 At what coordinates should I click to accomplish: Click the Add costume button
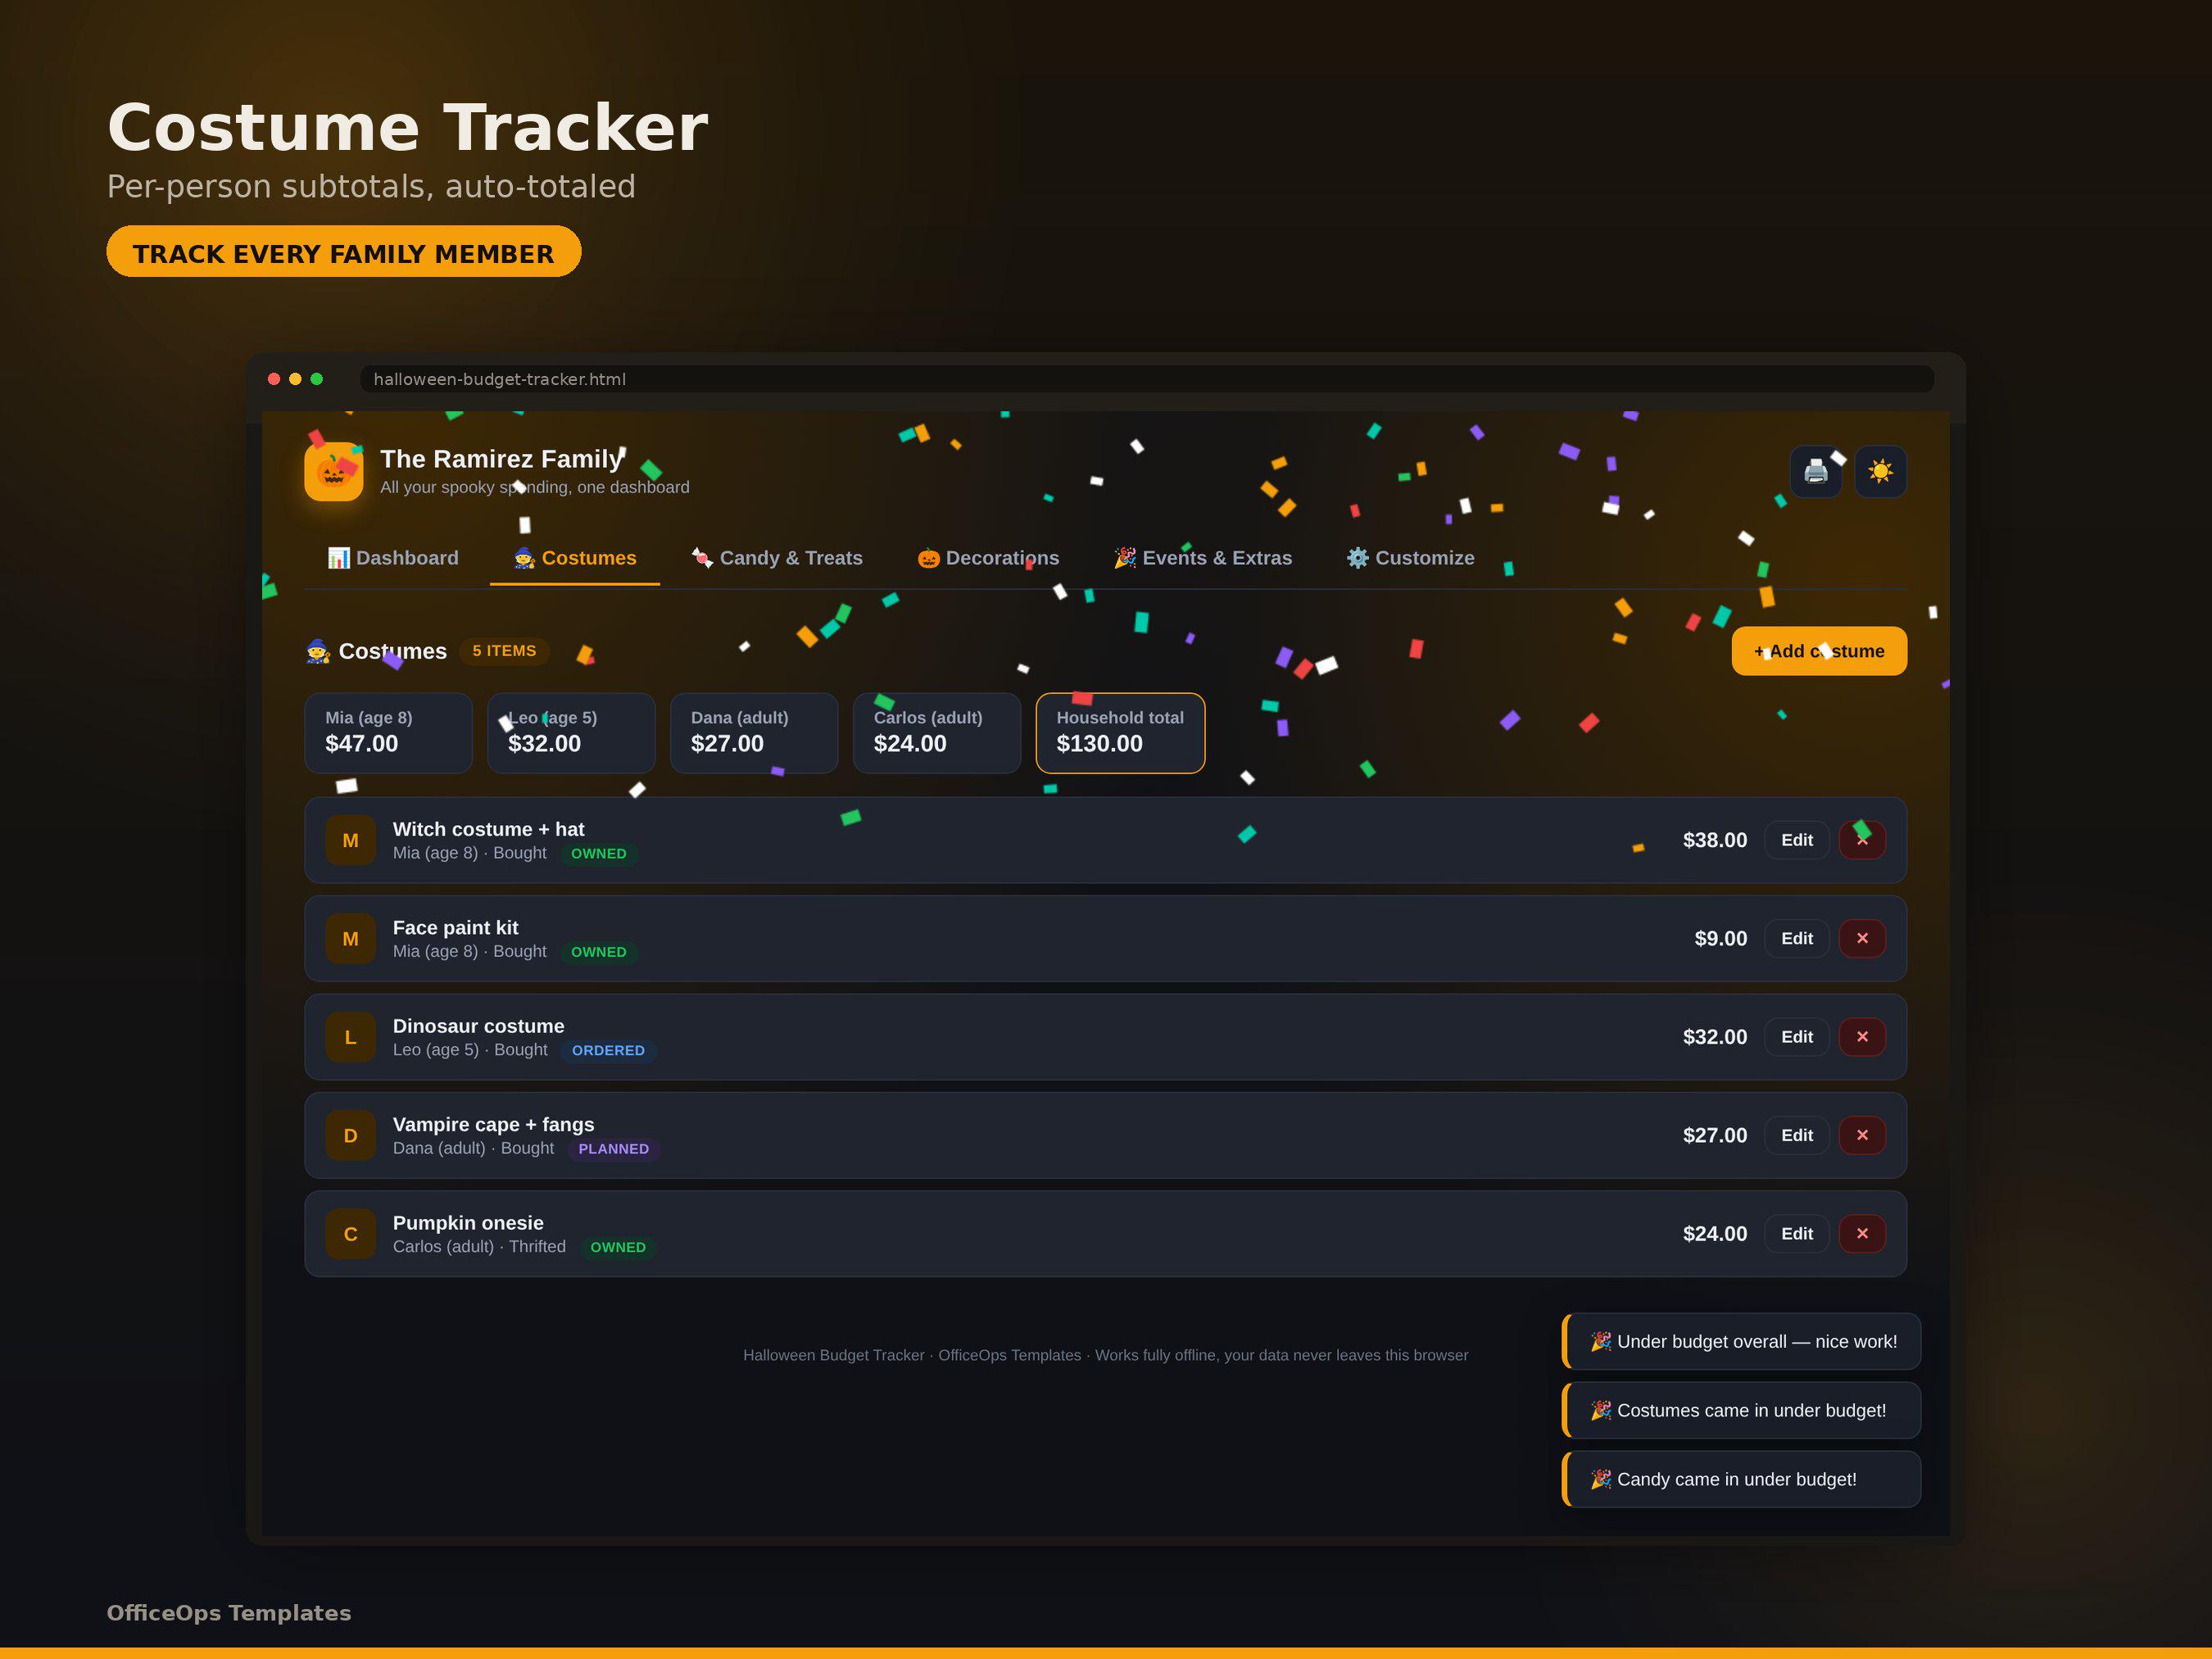[1819, 651]
